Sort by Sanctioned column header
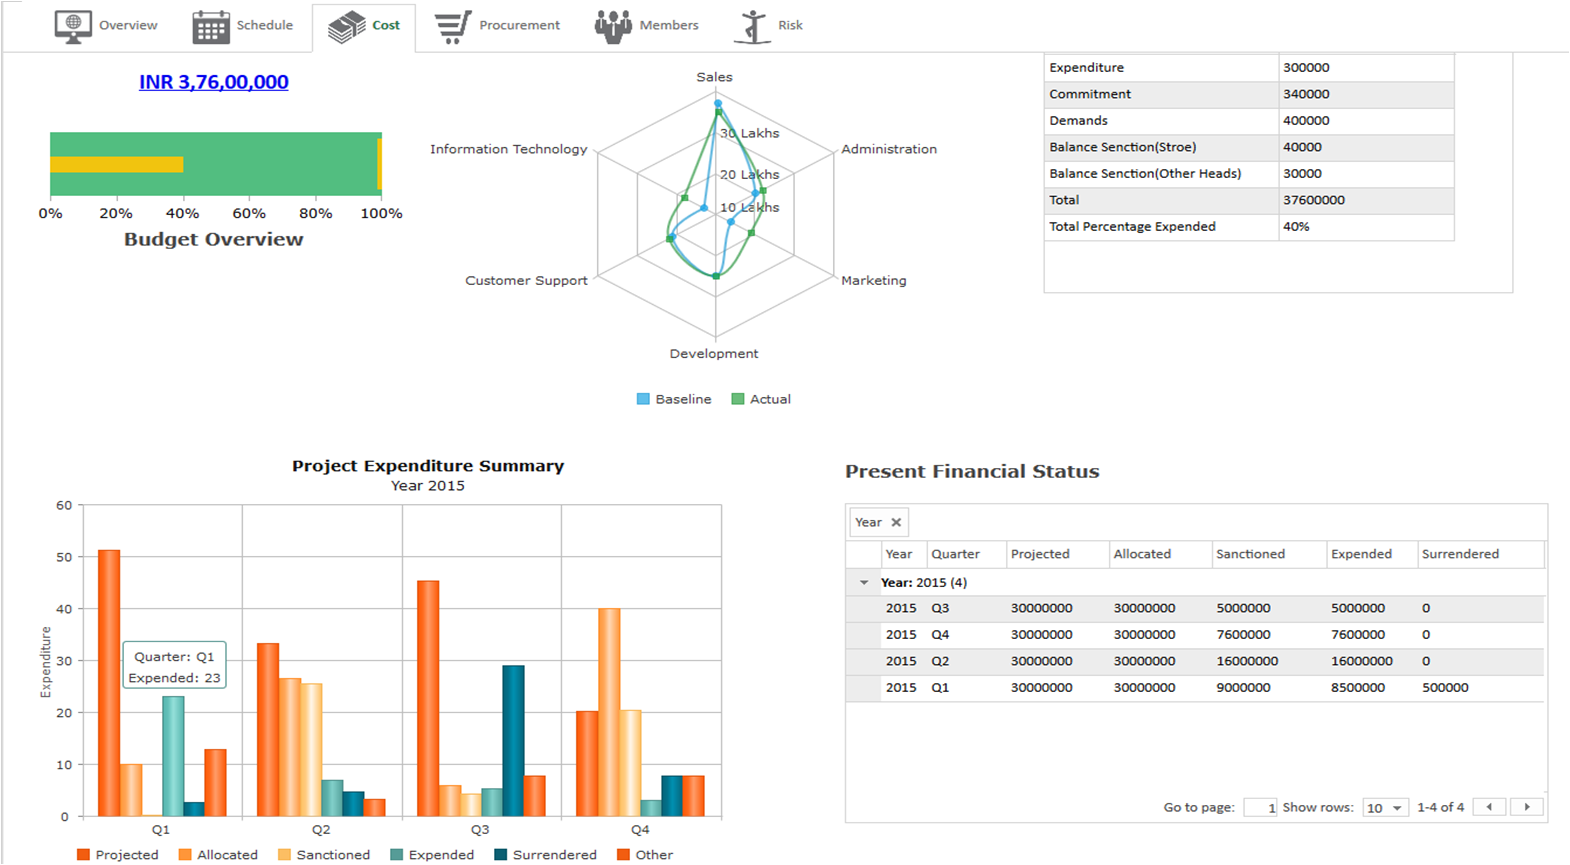The image size is (1570, 865). (x=1250, y=554)
